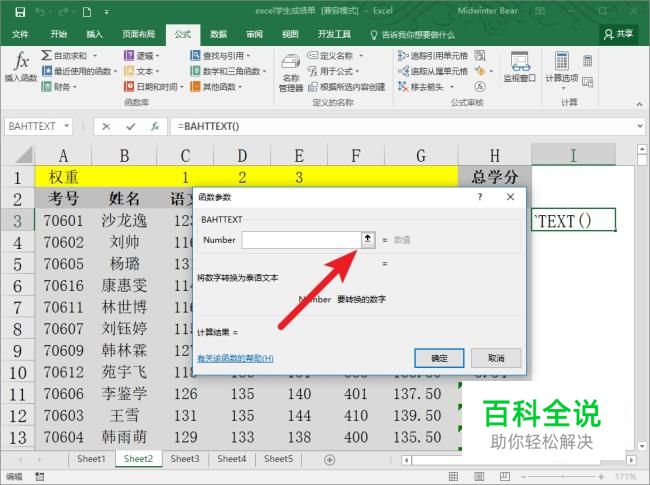The width and height of the screenshot is (650, 485).
Task: Open the Logical functions category
Action: click(x=141, y=56)
